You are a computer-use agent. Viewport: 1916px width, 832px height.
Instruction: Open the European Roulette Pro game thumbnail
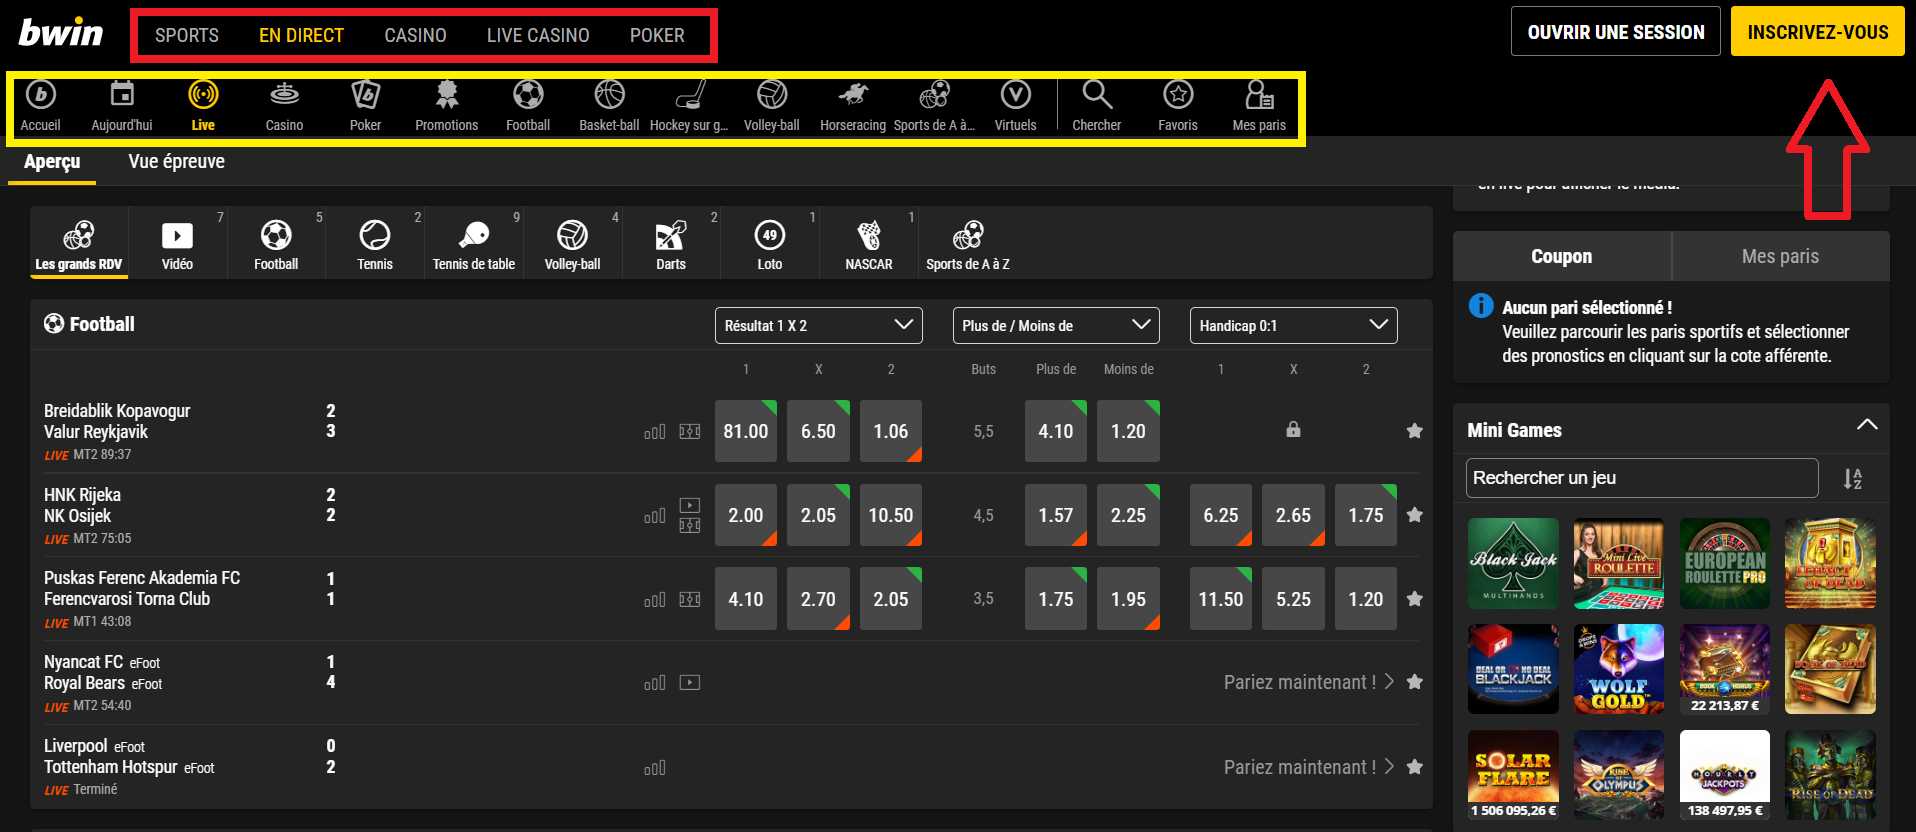click(x=1725, y=563)
